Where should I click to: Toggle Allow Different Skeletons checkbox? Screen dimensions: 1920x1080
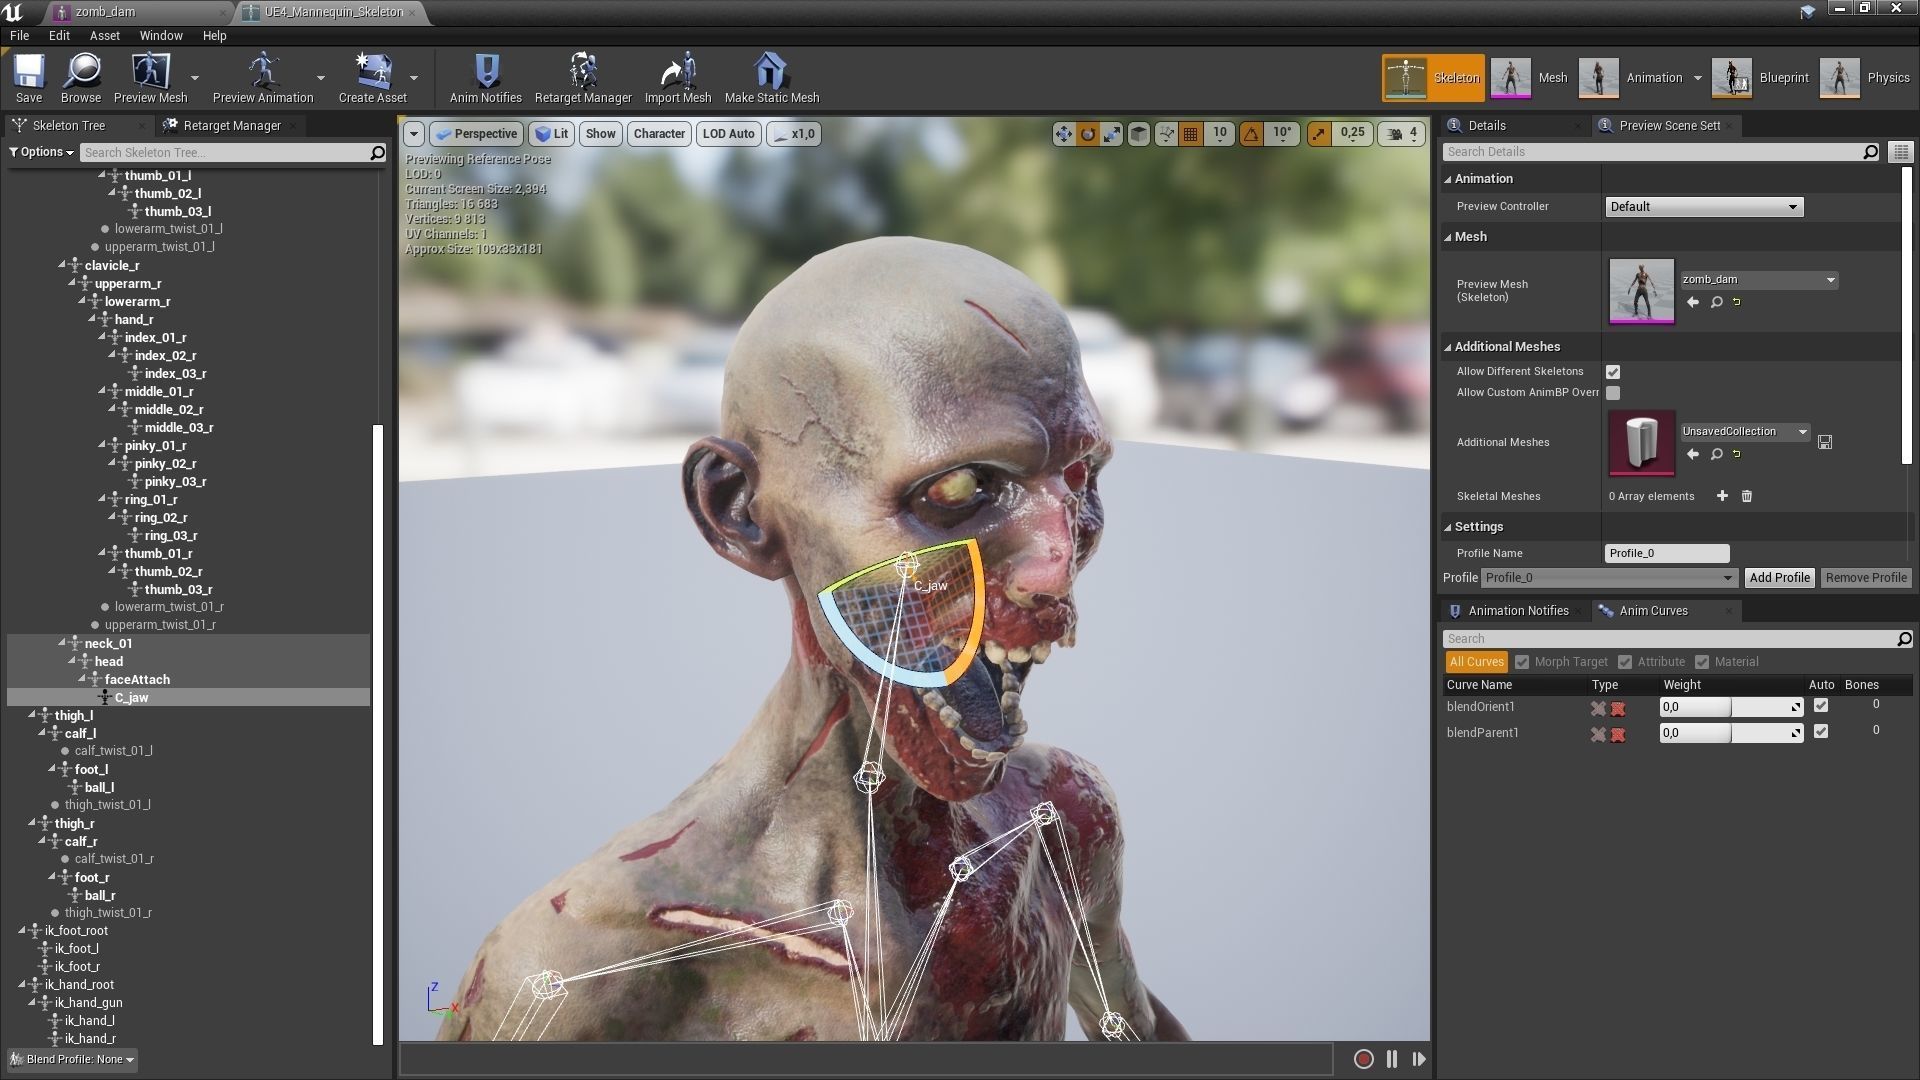pyautogui.click(x=1613, y=372)
